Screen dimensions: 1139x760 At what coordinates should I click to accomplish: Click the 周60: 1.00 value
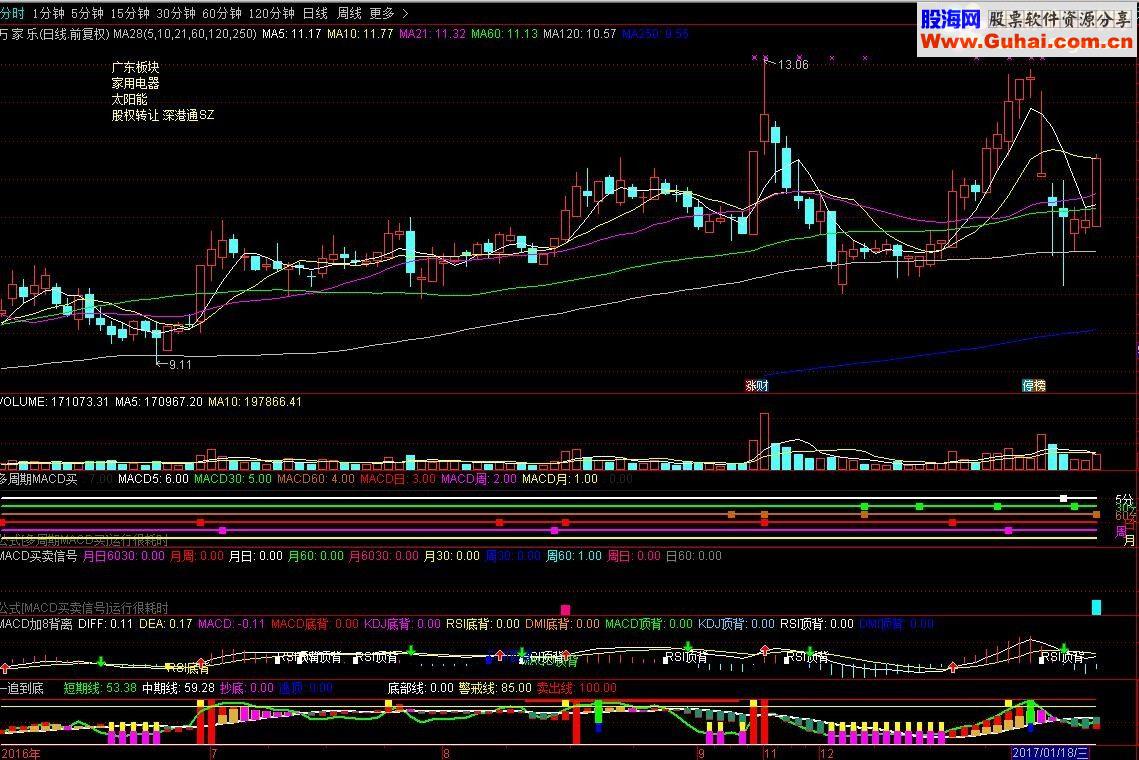pyautogui.click(x=574, y=556)
